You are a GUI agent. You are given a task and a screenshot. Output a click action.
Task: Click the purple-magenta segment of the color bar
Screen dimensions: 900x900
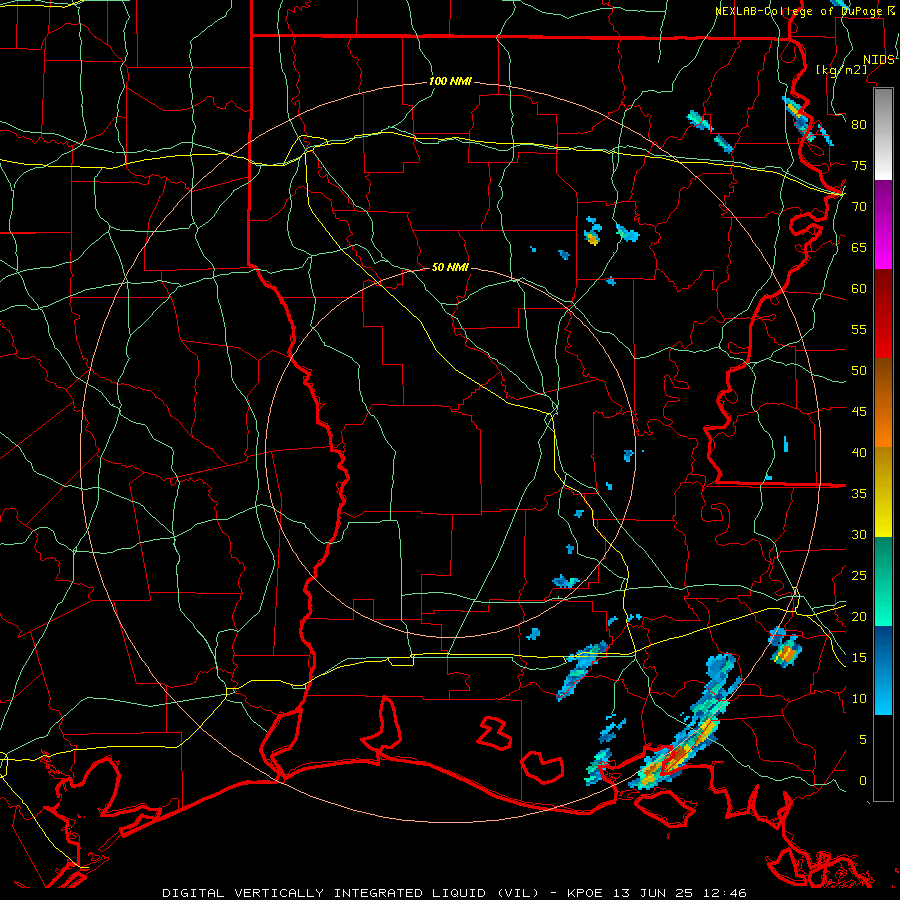pos(884,225)
